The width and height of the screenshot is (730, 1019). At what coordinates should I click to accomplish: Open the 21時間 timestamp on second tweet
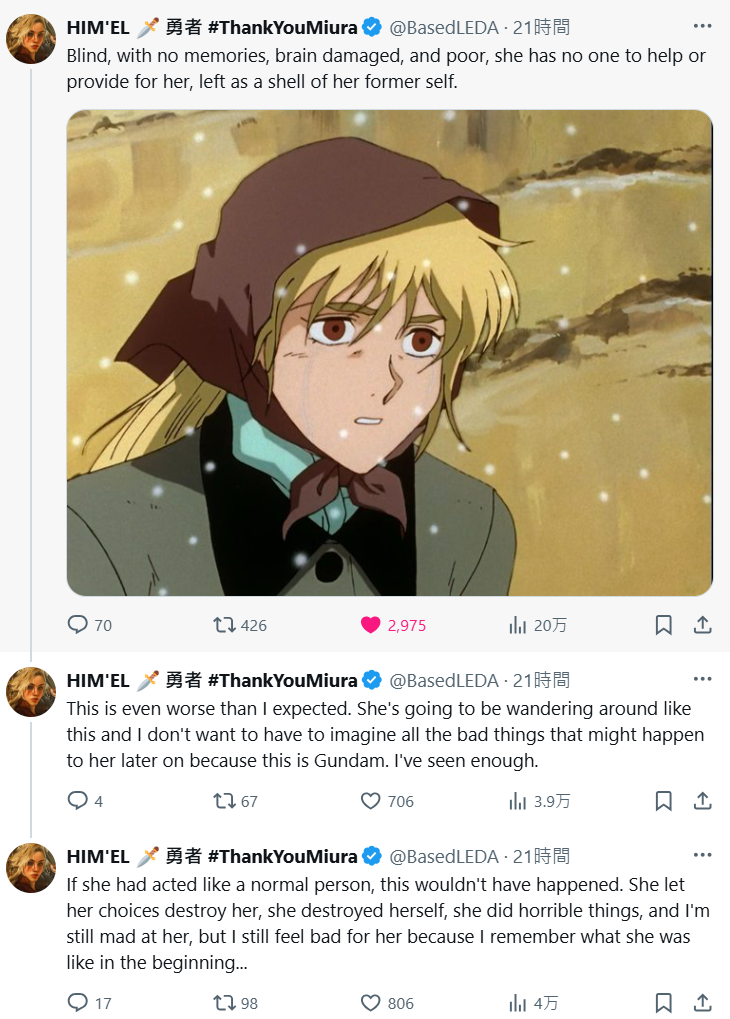(541, 681)
